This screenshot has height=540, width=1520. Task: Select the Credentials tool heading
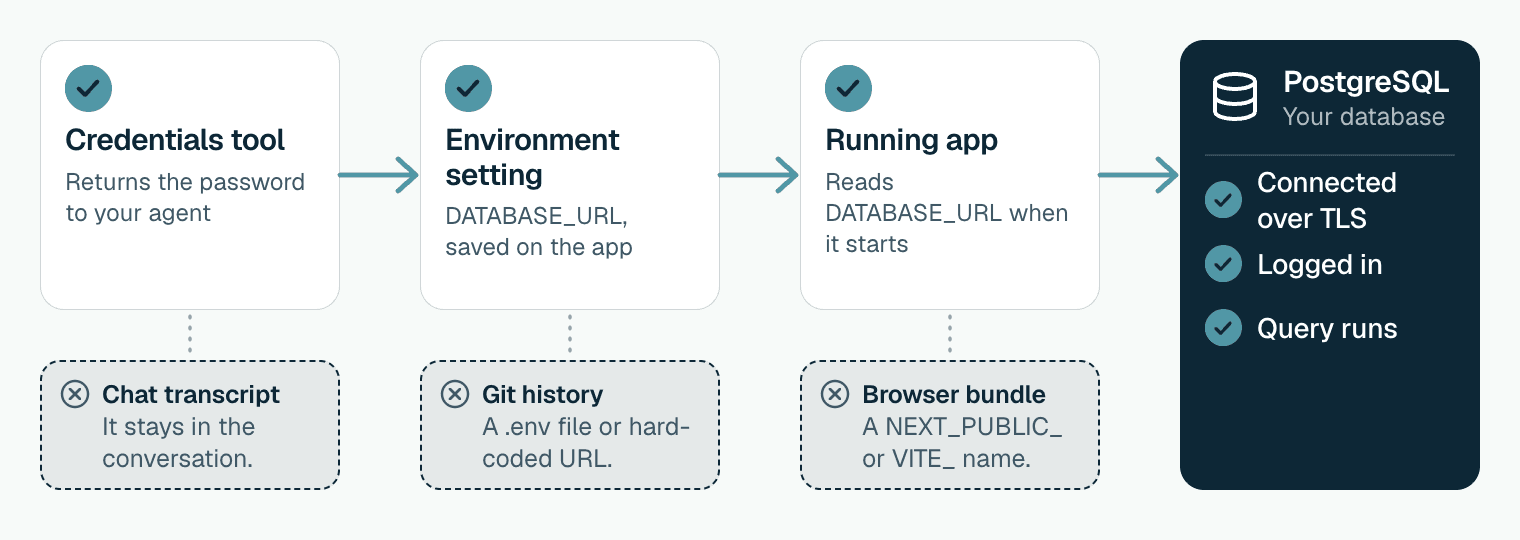tap(175, 140)
